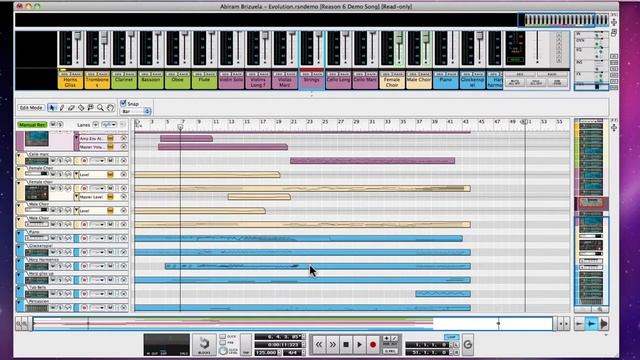
Task: Select the Magnify tool
Action: pyautogui.click(x=100, y=108)
